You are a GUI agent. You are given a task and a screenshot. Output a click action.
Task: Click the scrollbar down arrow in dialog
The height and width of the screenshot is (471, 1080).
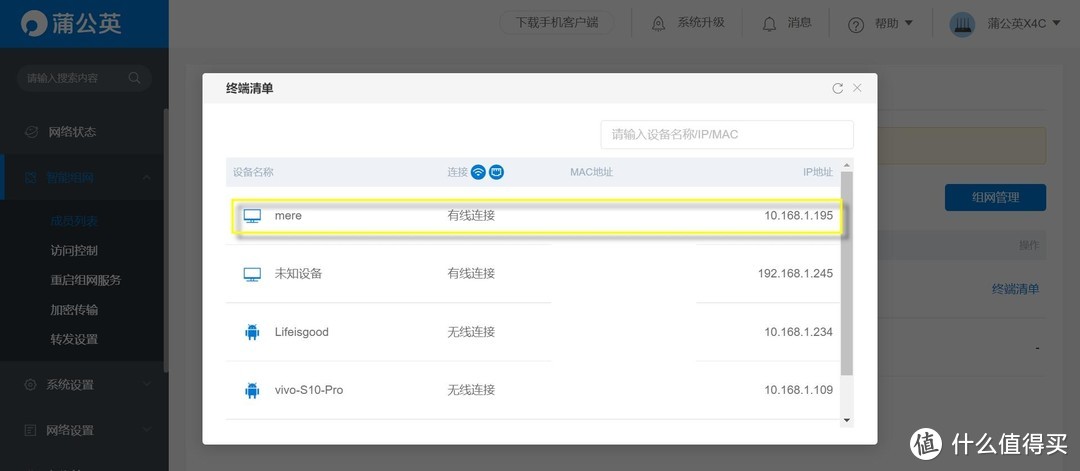pyautogui.click(x=847, y=420)
